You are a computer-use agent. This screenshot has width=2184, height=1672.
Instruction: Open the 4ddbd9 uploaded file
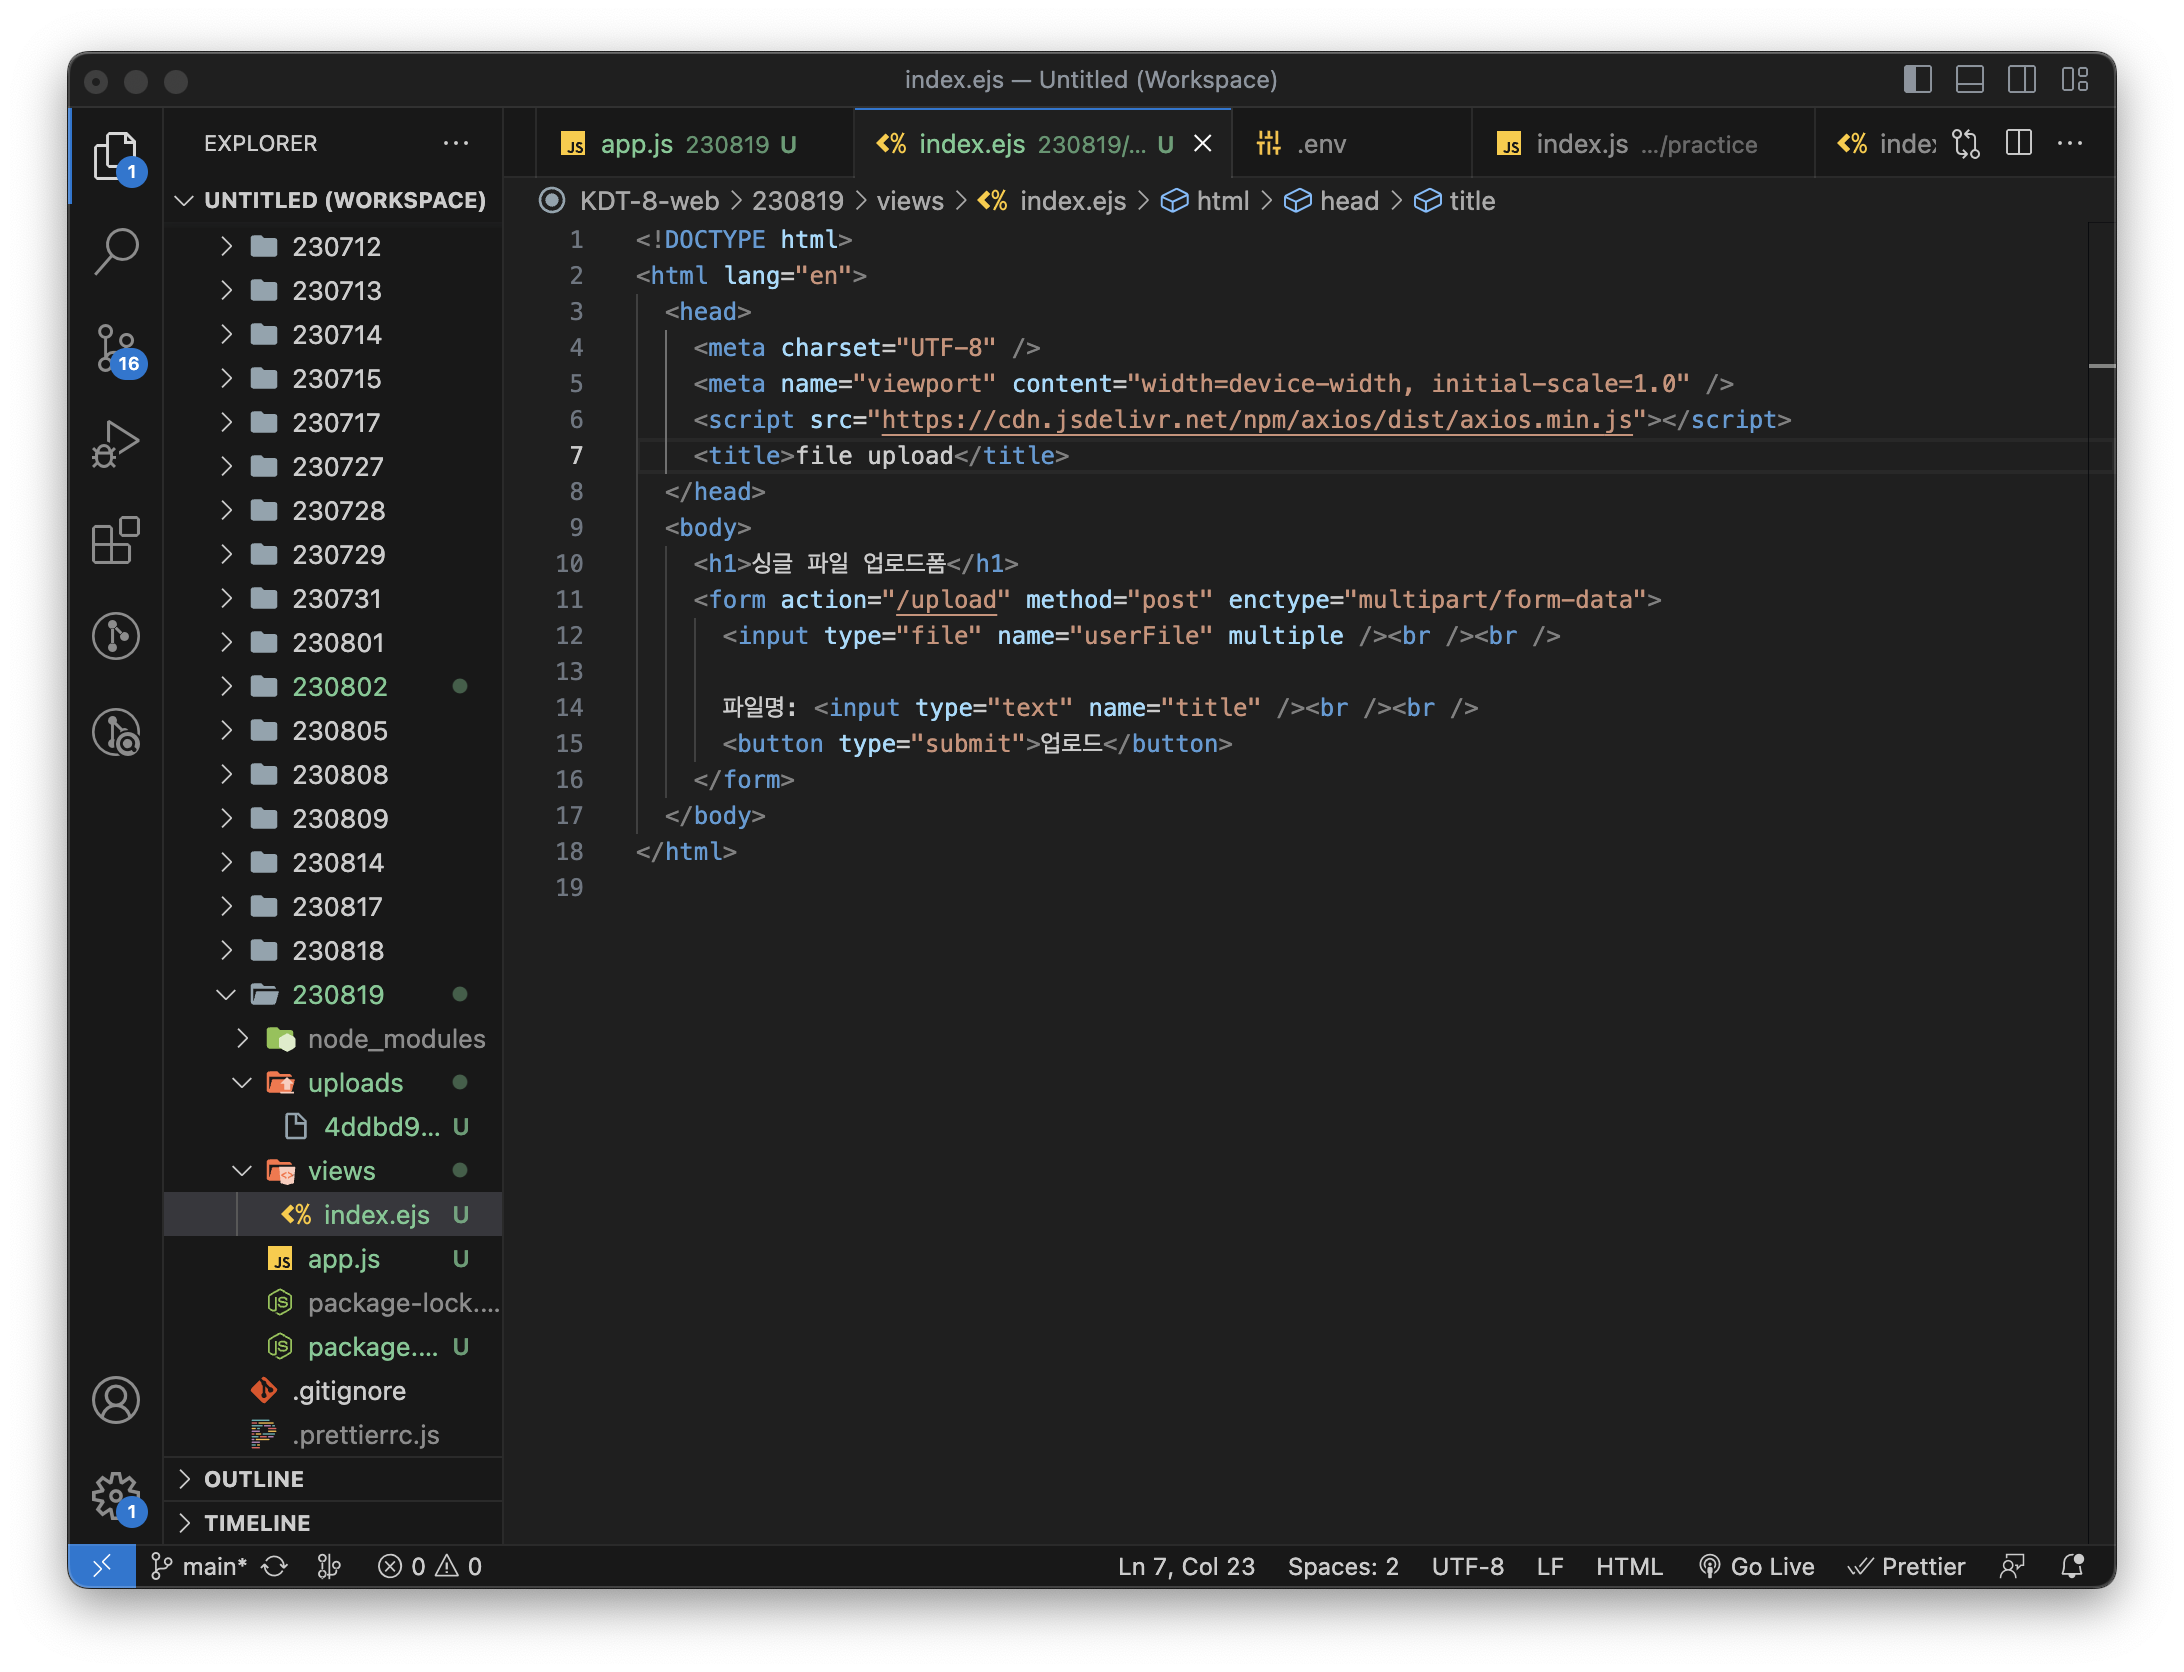(334, 1126)
